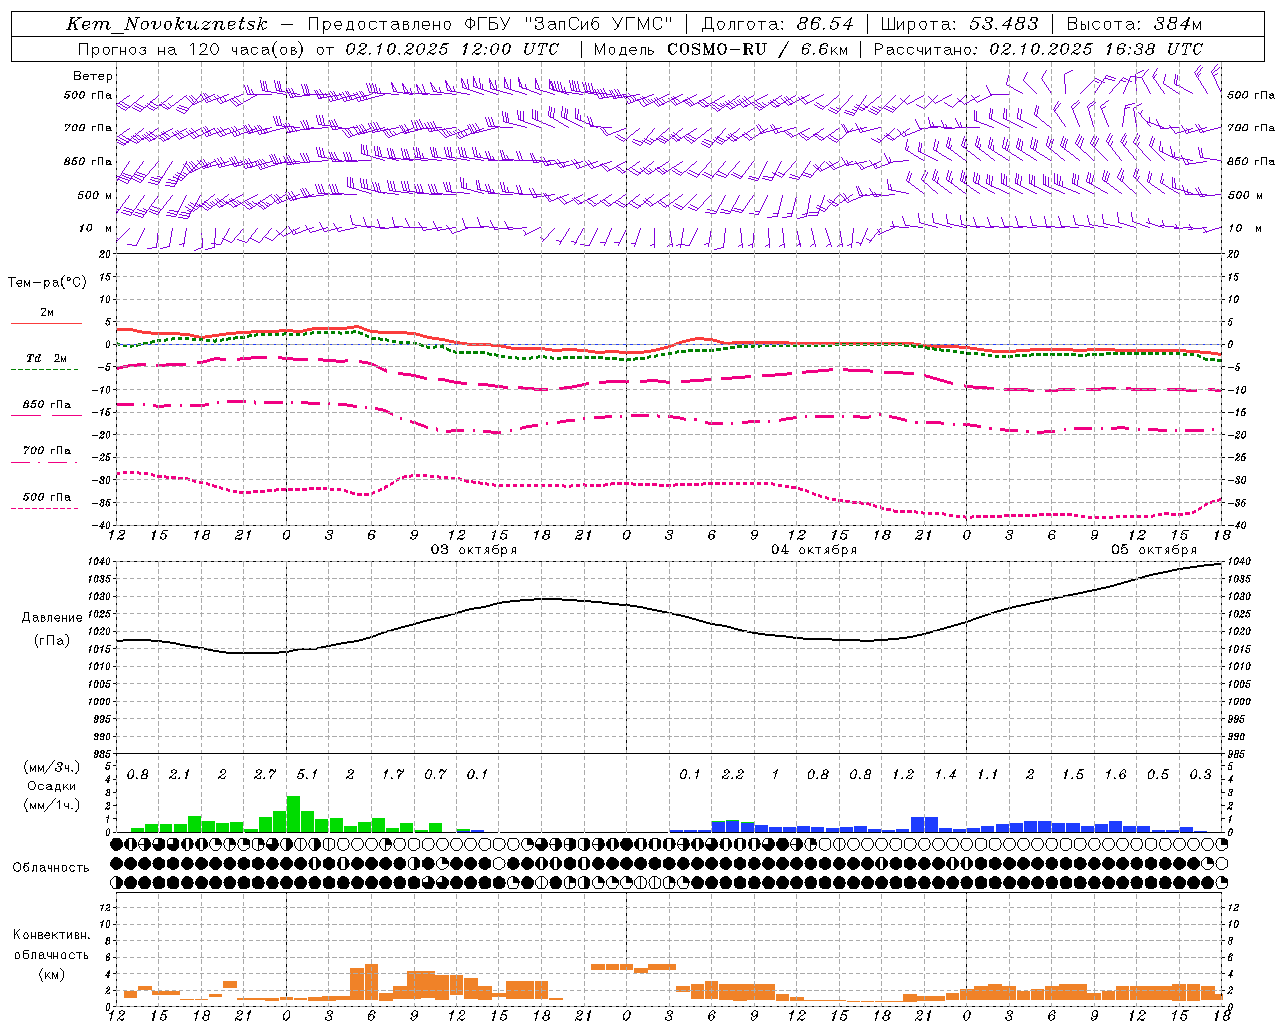Click the 'Ветер' wind panel label
Image resolution: width=1280 pixels, height=1024 pixels.
click(93, 76)
